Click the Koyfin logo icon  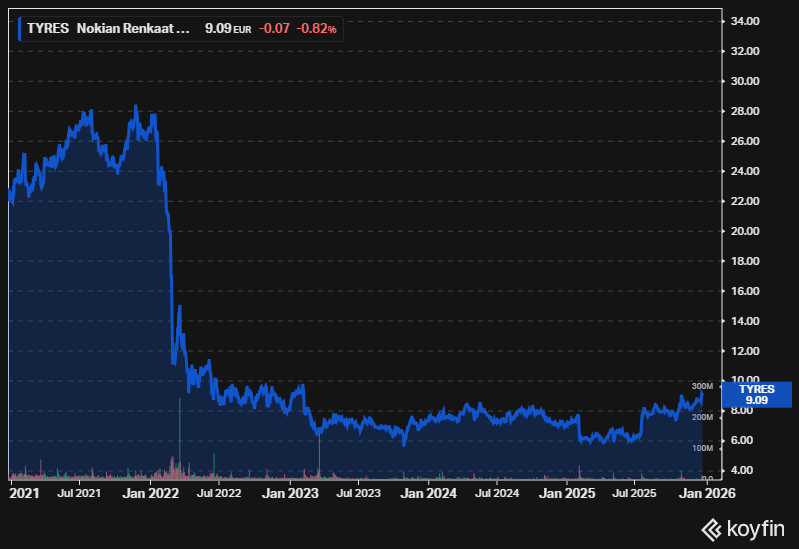tap(712, 528)
